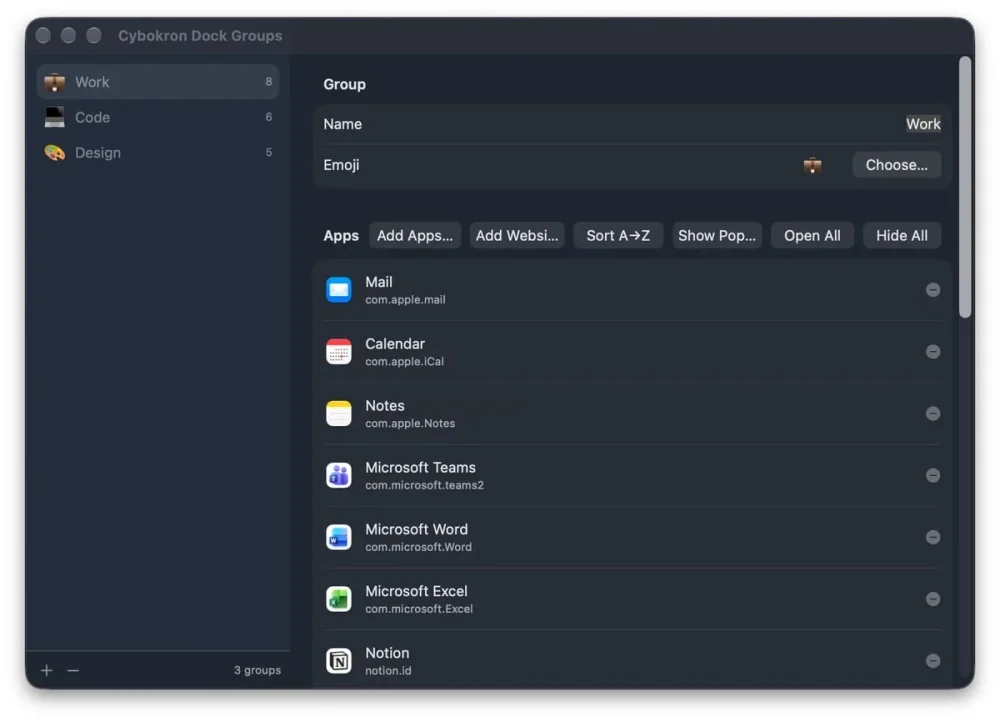
Task: Remove Calendar from the group
Action: pos(932,352)
